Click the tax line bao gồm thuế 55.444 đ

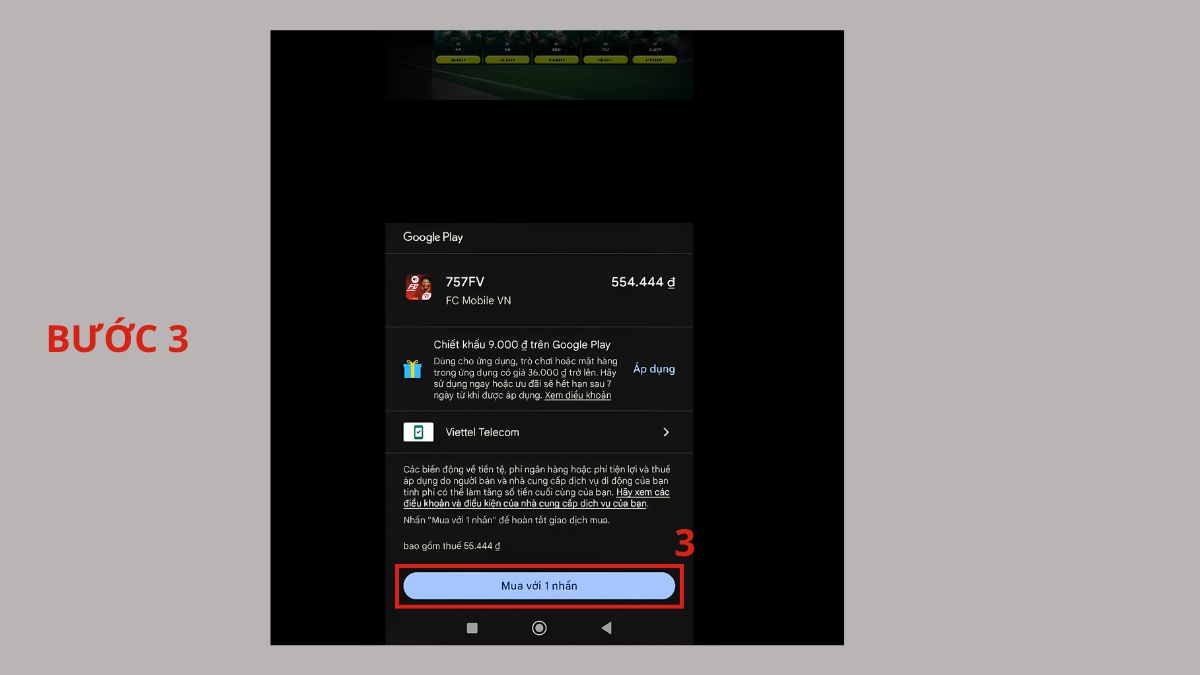[x=452, y=546]
